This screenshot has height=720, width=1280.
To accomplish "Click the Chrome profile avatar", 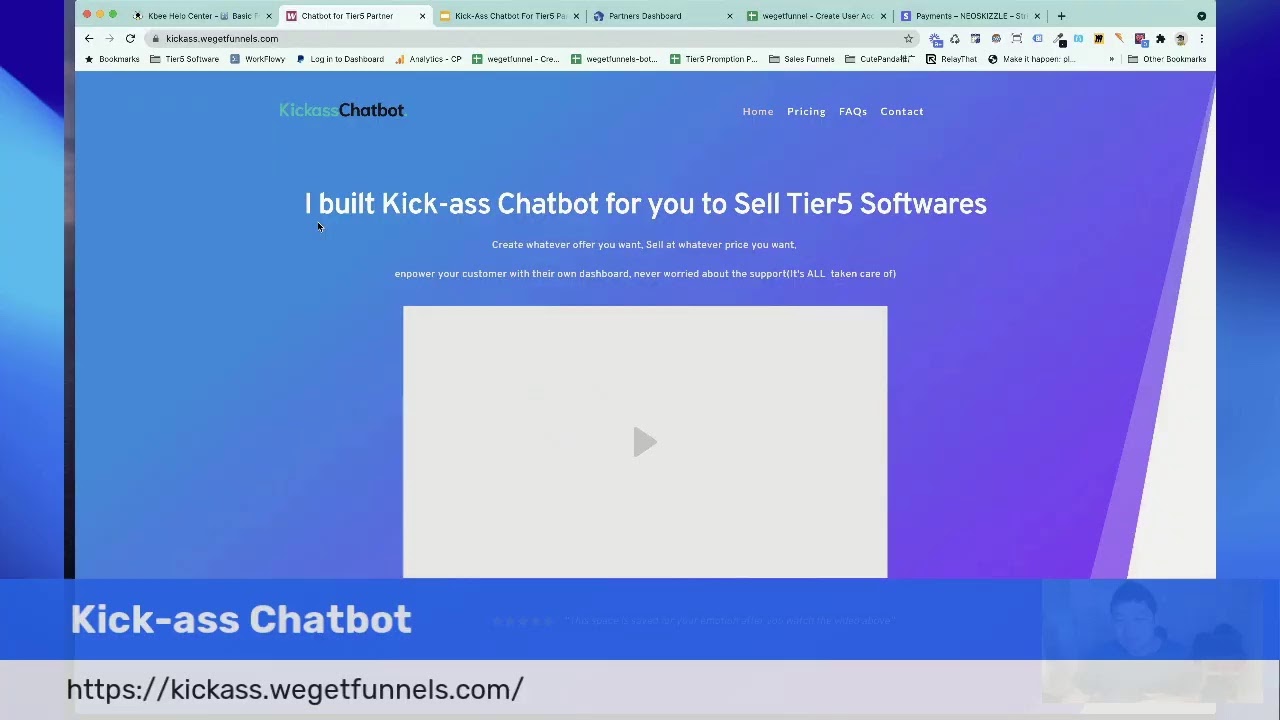I will (1181, 38).
